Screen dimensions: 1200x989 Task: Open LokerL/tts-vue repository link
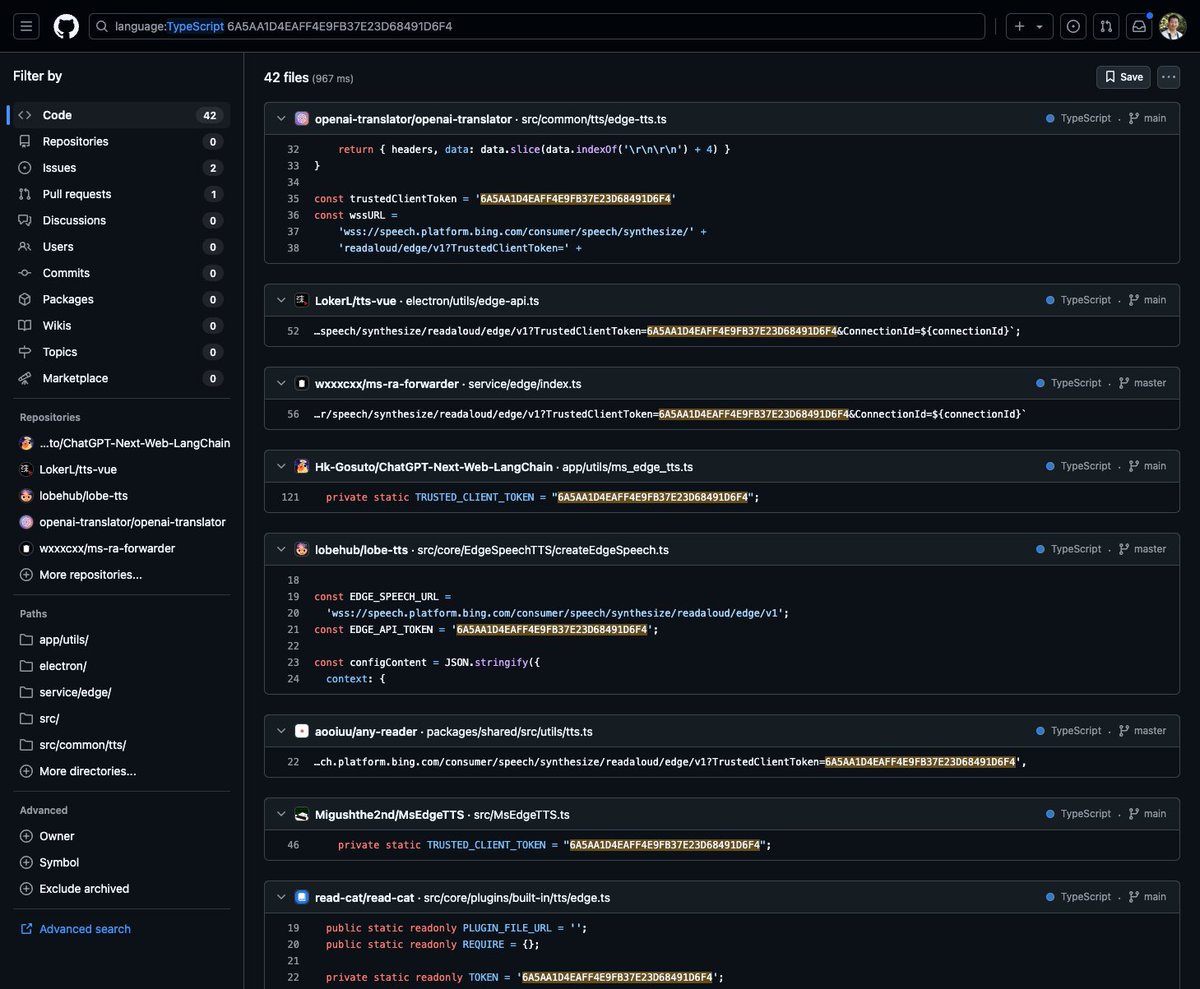(356, 300)
